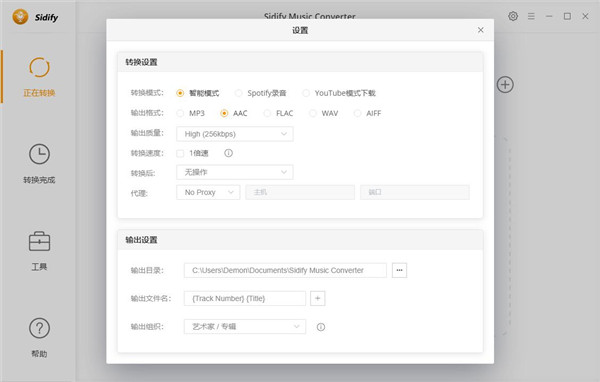Click the plus button beside output filename

(x=318, y=298)
